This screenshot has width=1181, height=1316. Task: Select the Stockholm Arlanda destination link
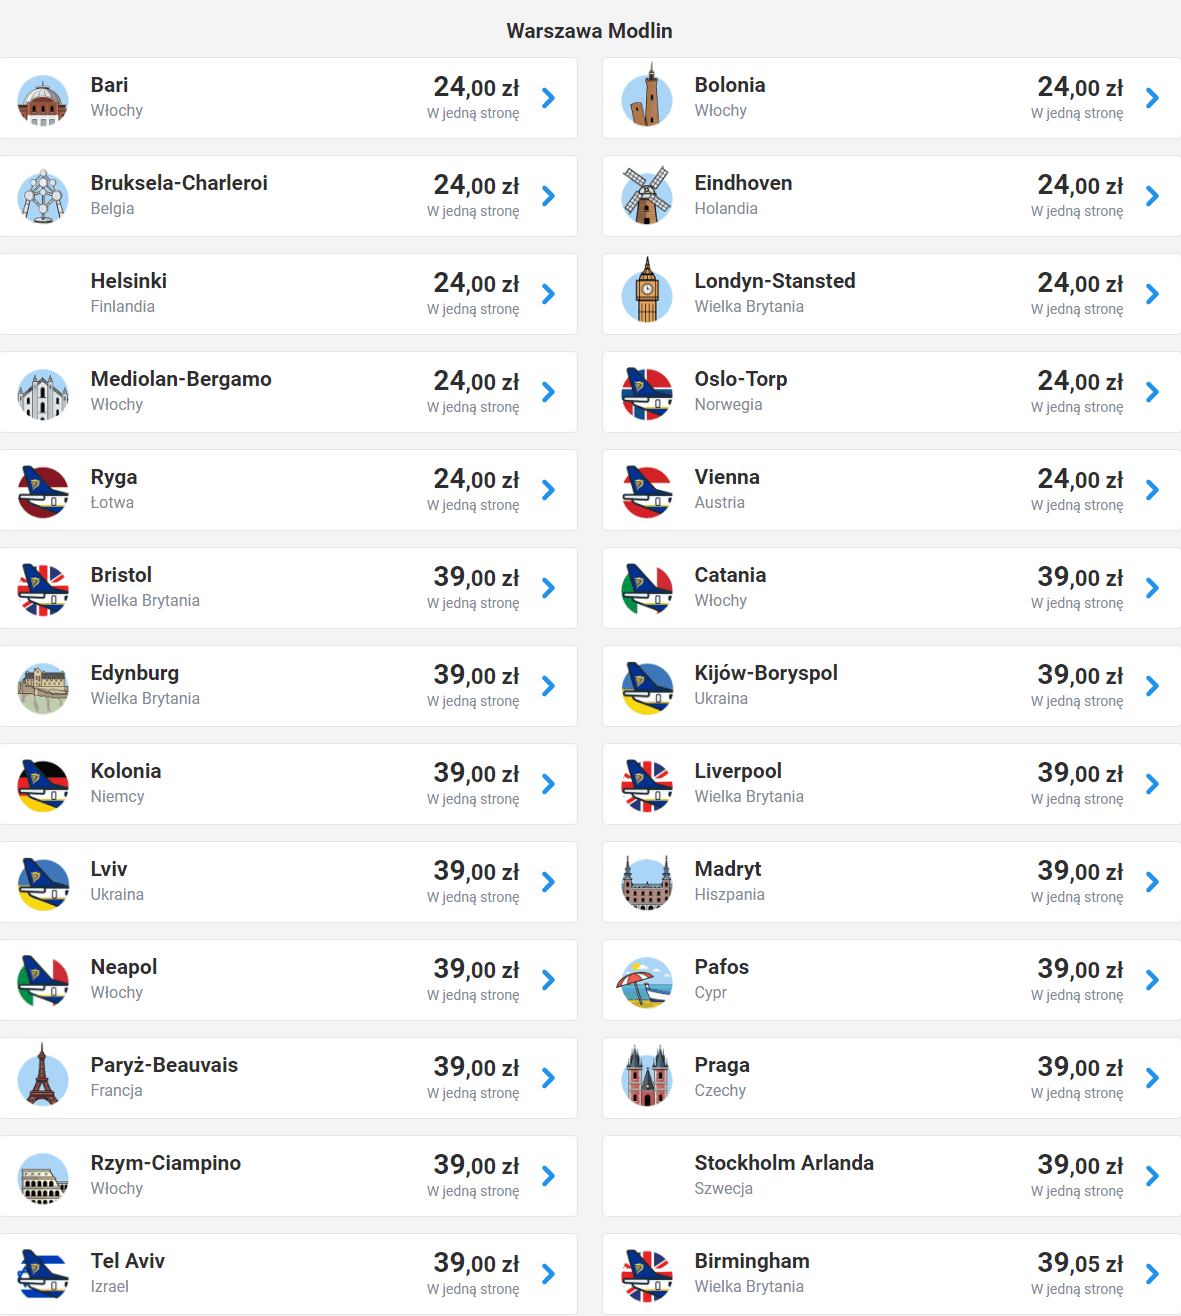[784, 1163]
